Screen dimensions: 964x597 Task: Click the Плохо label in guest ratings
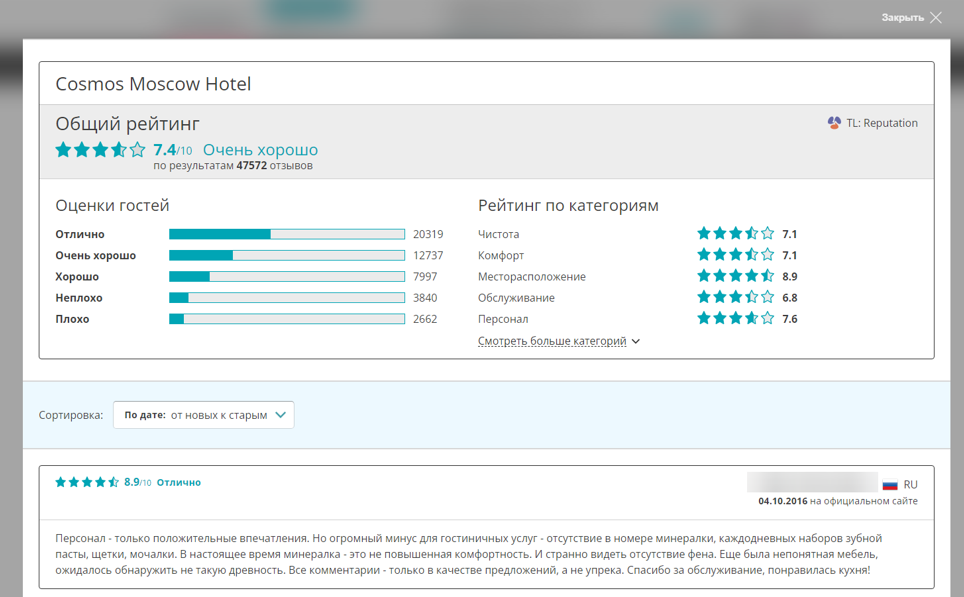pyautogui.click(x=72, y=319)
